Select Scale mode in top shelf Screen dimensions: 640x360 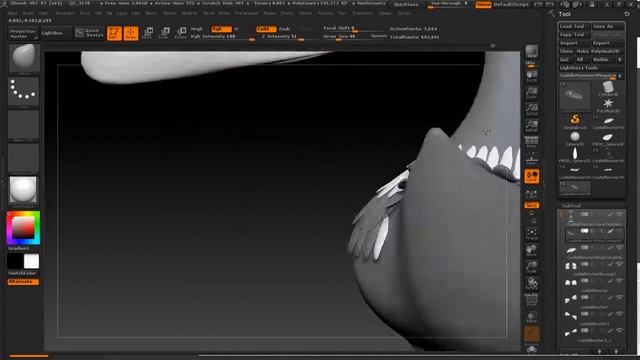pyautogui.click(x=164, y=33)
